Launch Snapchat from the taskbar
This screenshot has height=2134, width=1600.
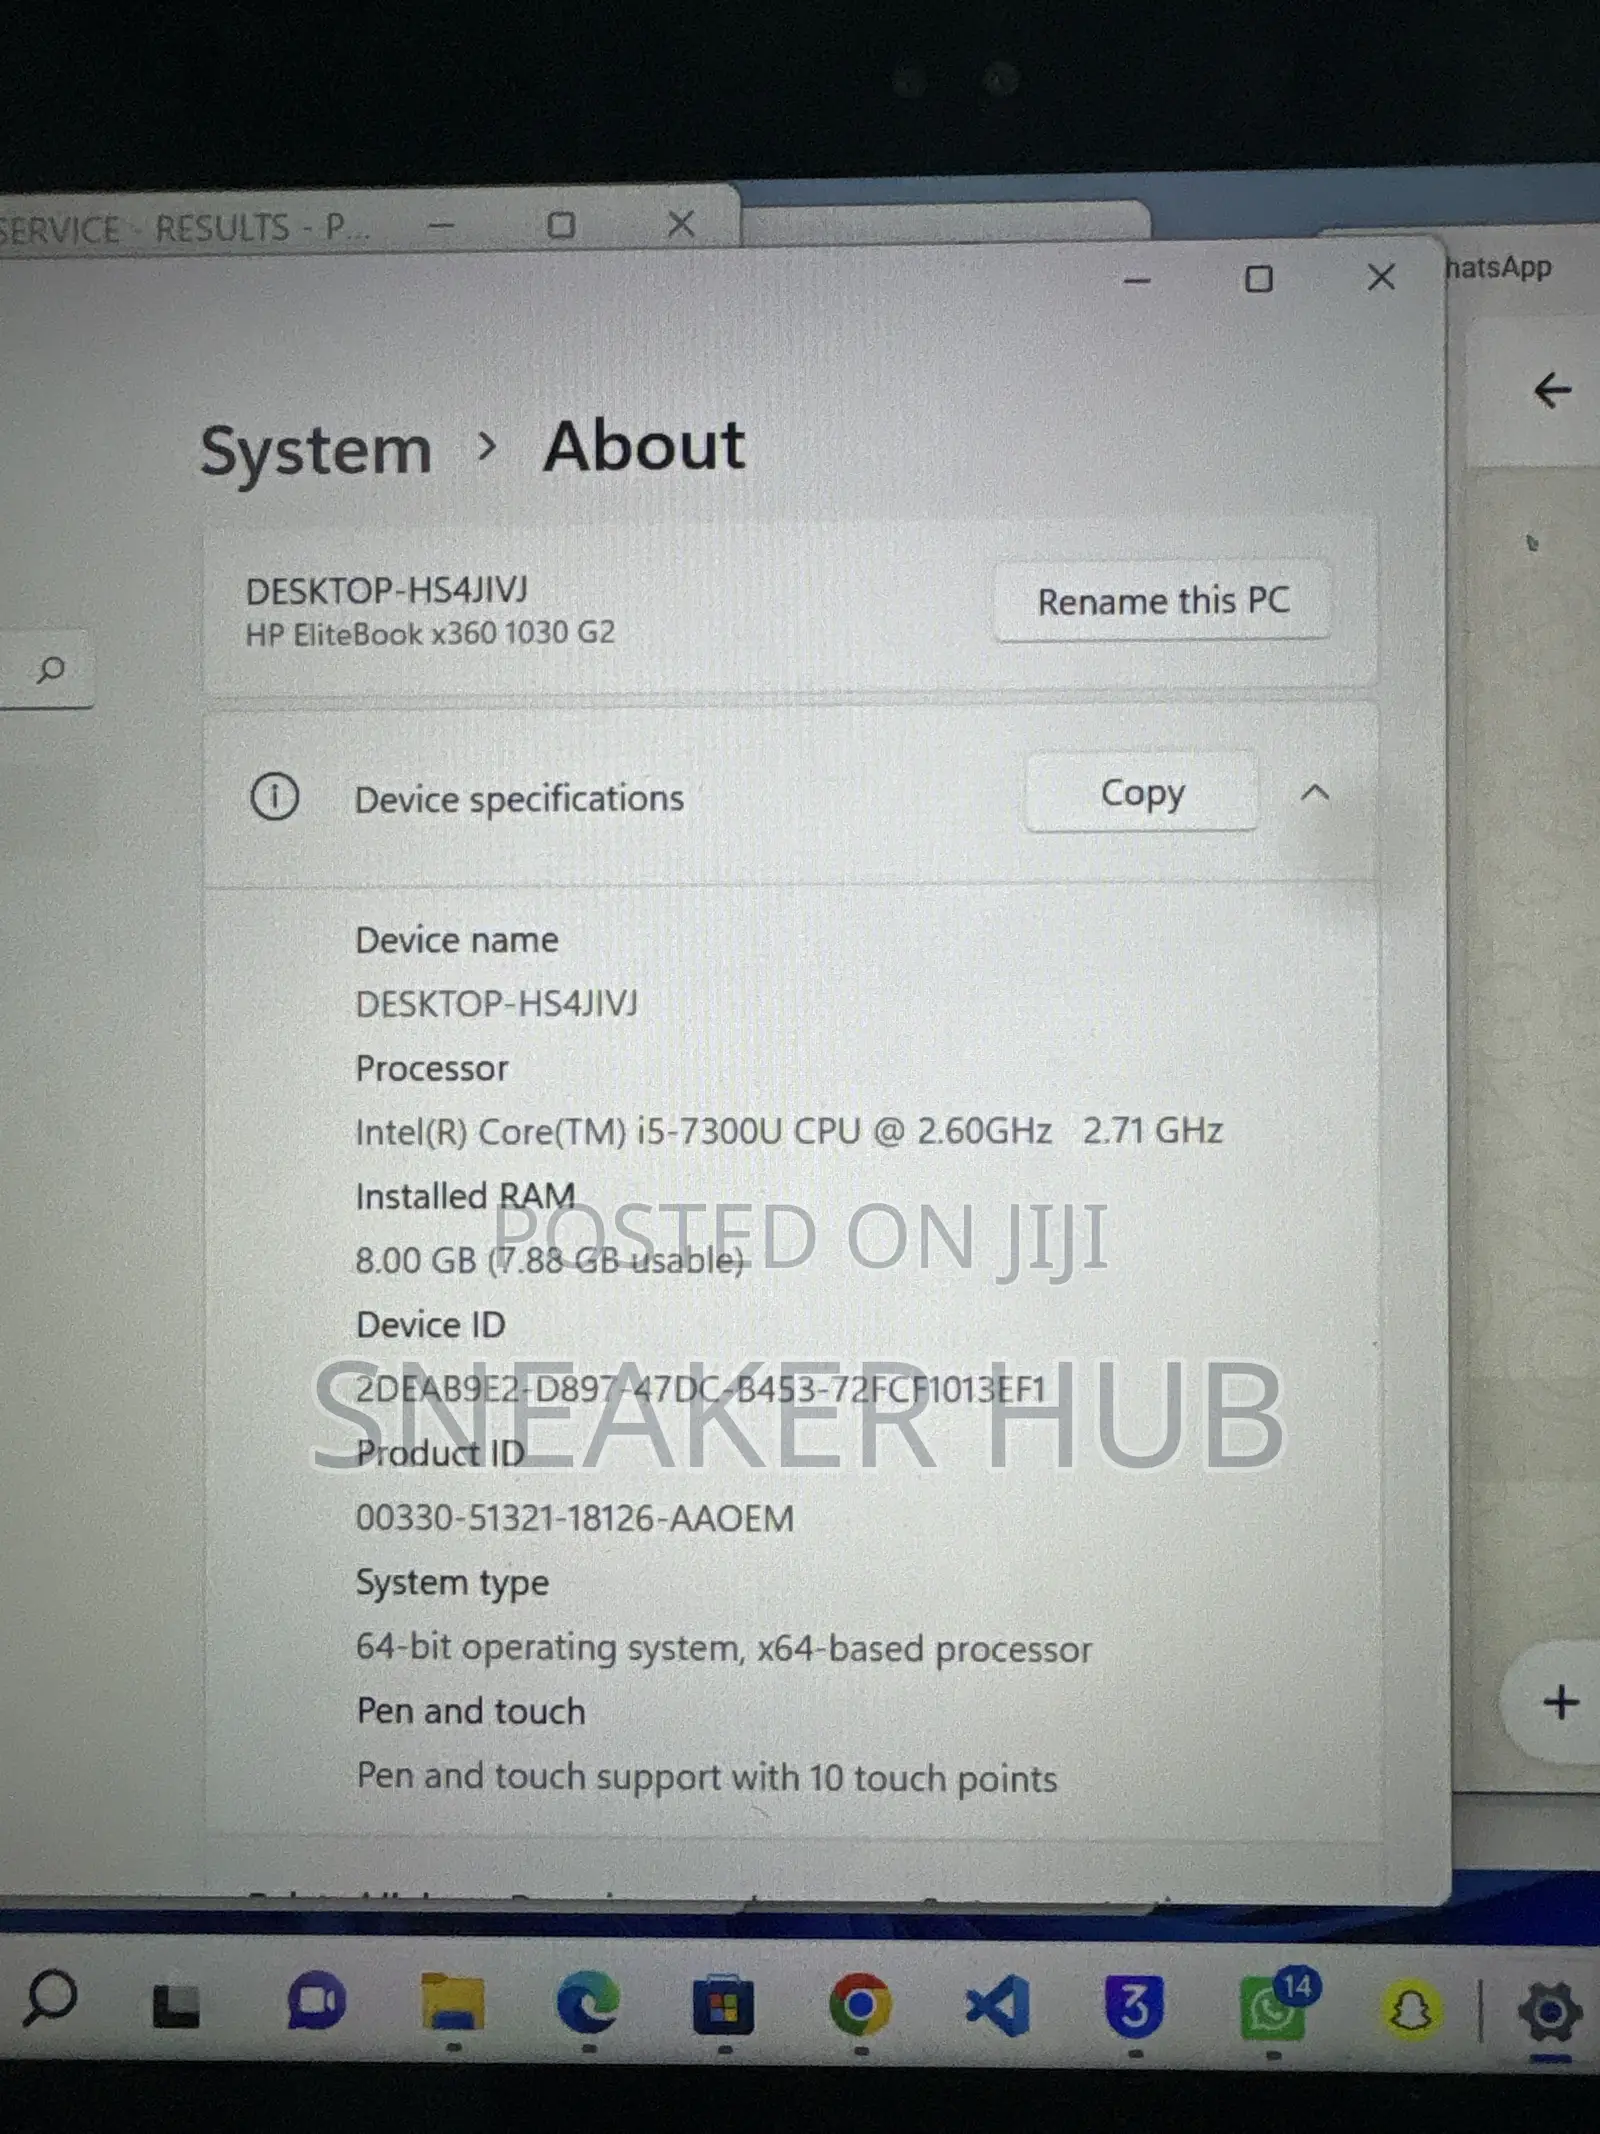pyautogui.click(x=1410, y=2009)
